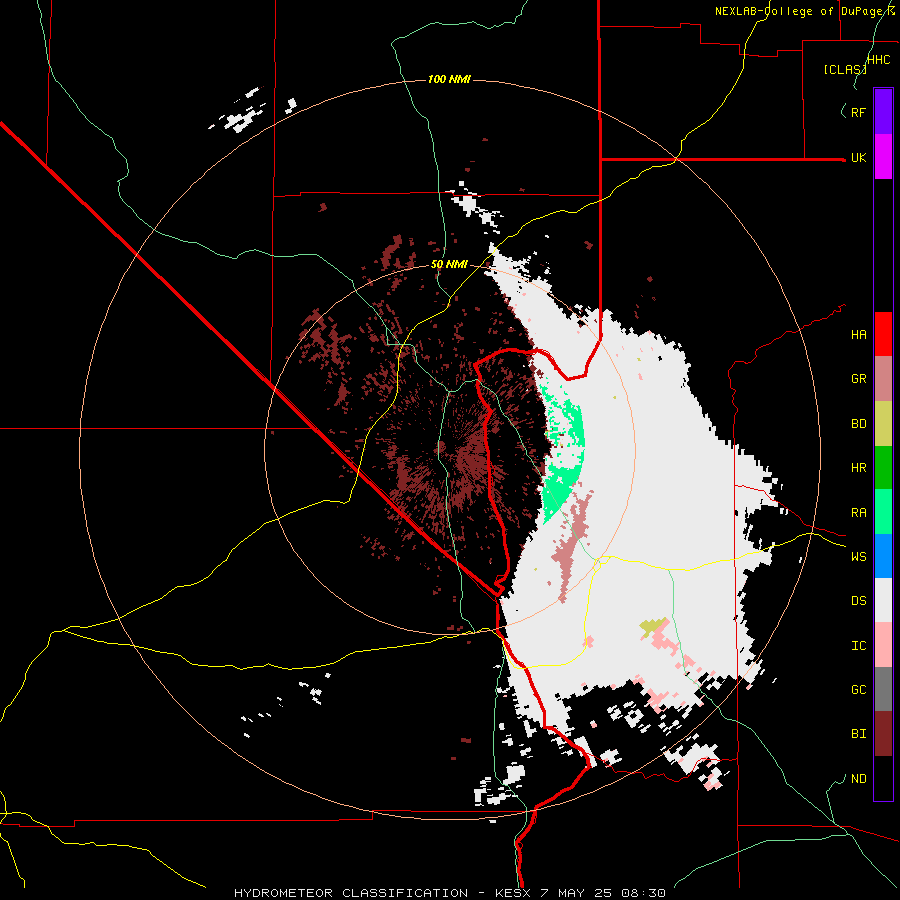The width and height of the screenshot is (900, 900).
Task: Click the RA legend label
Action: point(859,513)
